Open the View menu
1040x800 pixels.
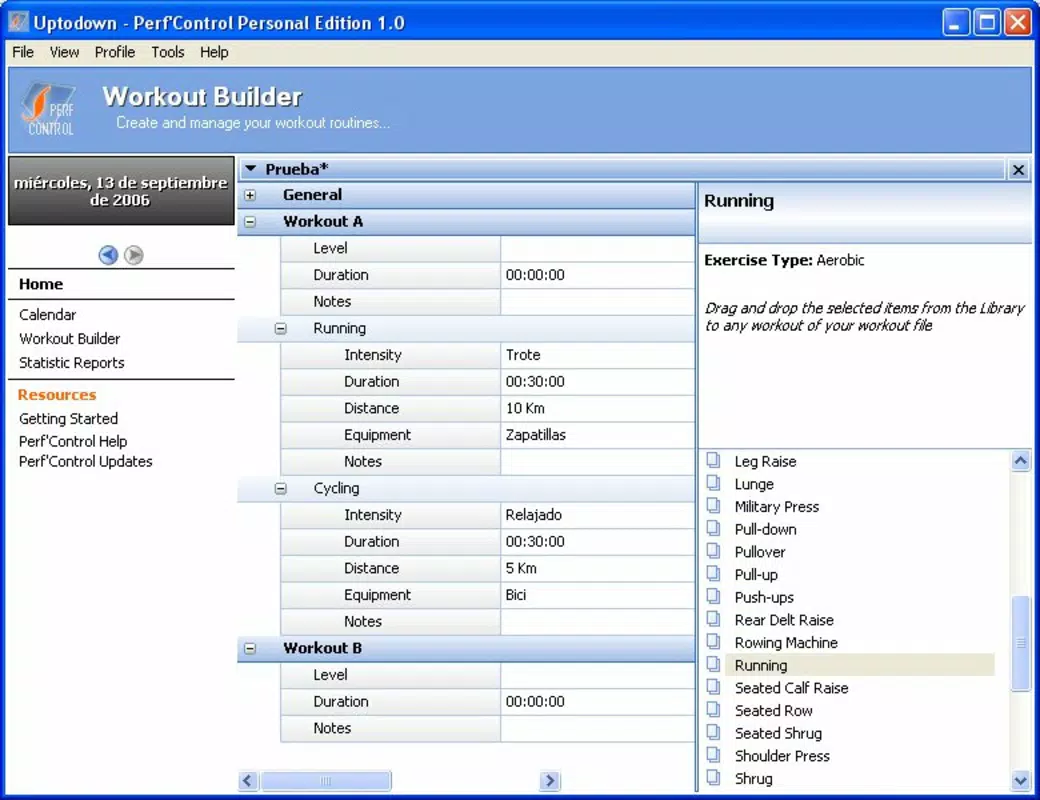64,52
